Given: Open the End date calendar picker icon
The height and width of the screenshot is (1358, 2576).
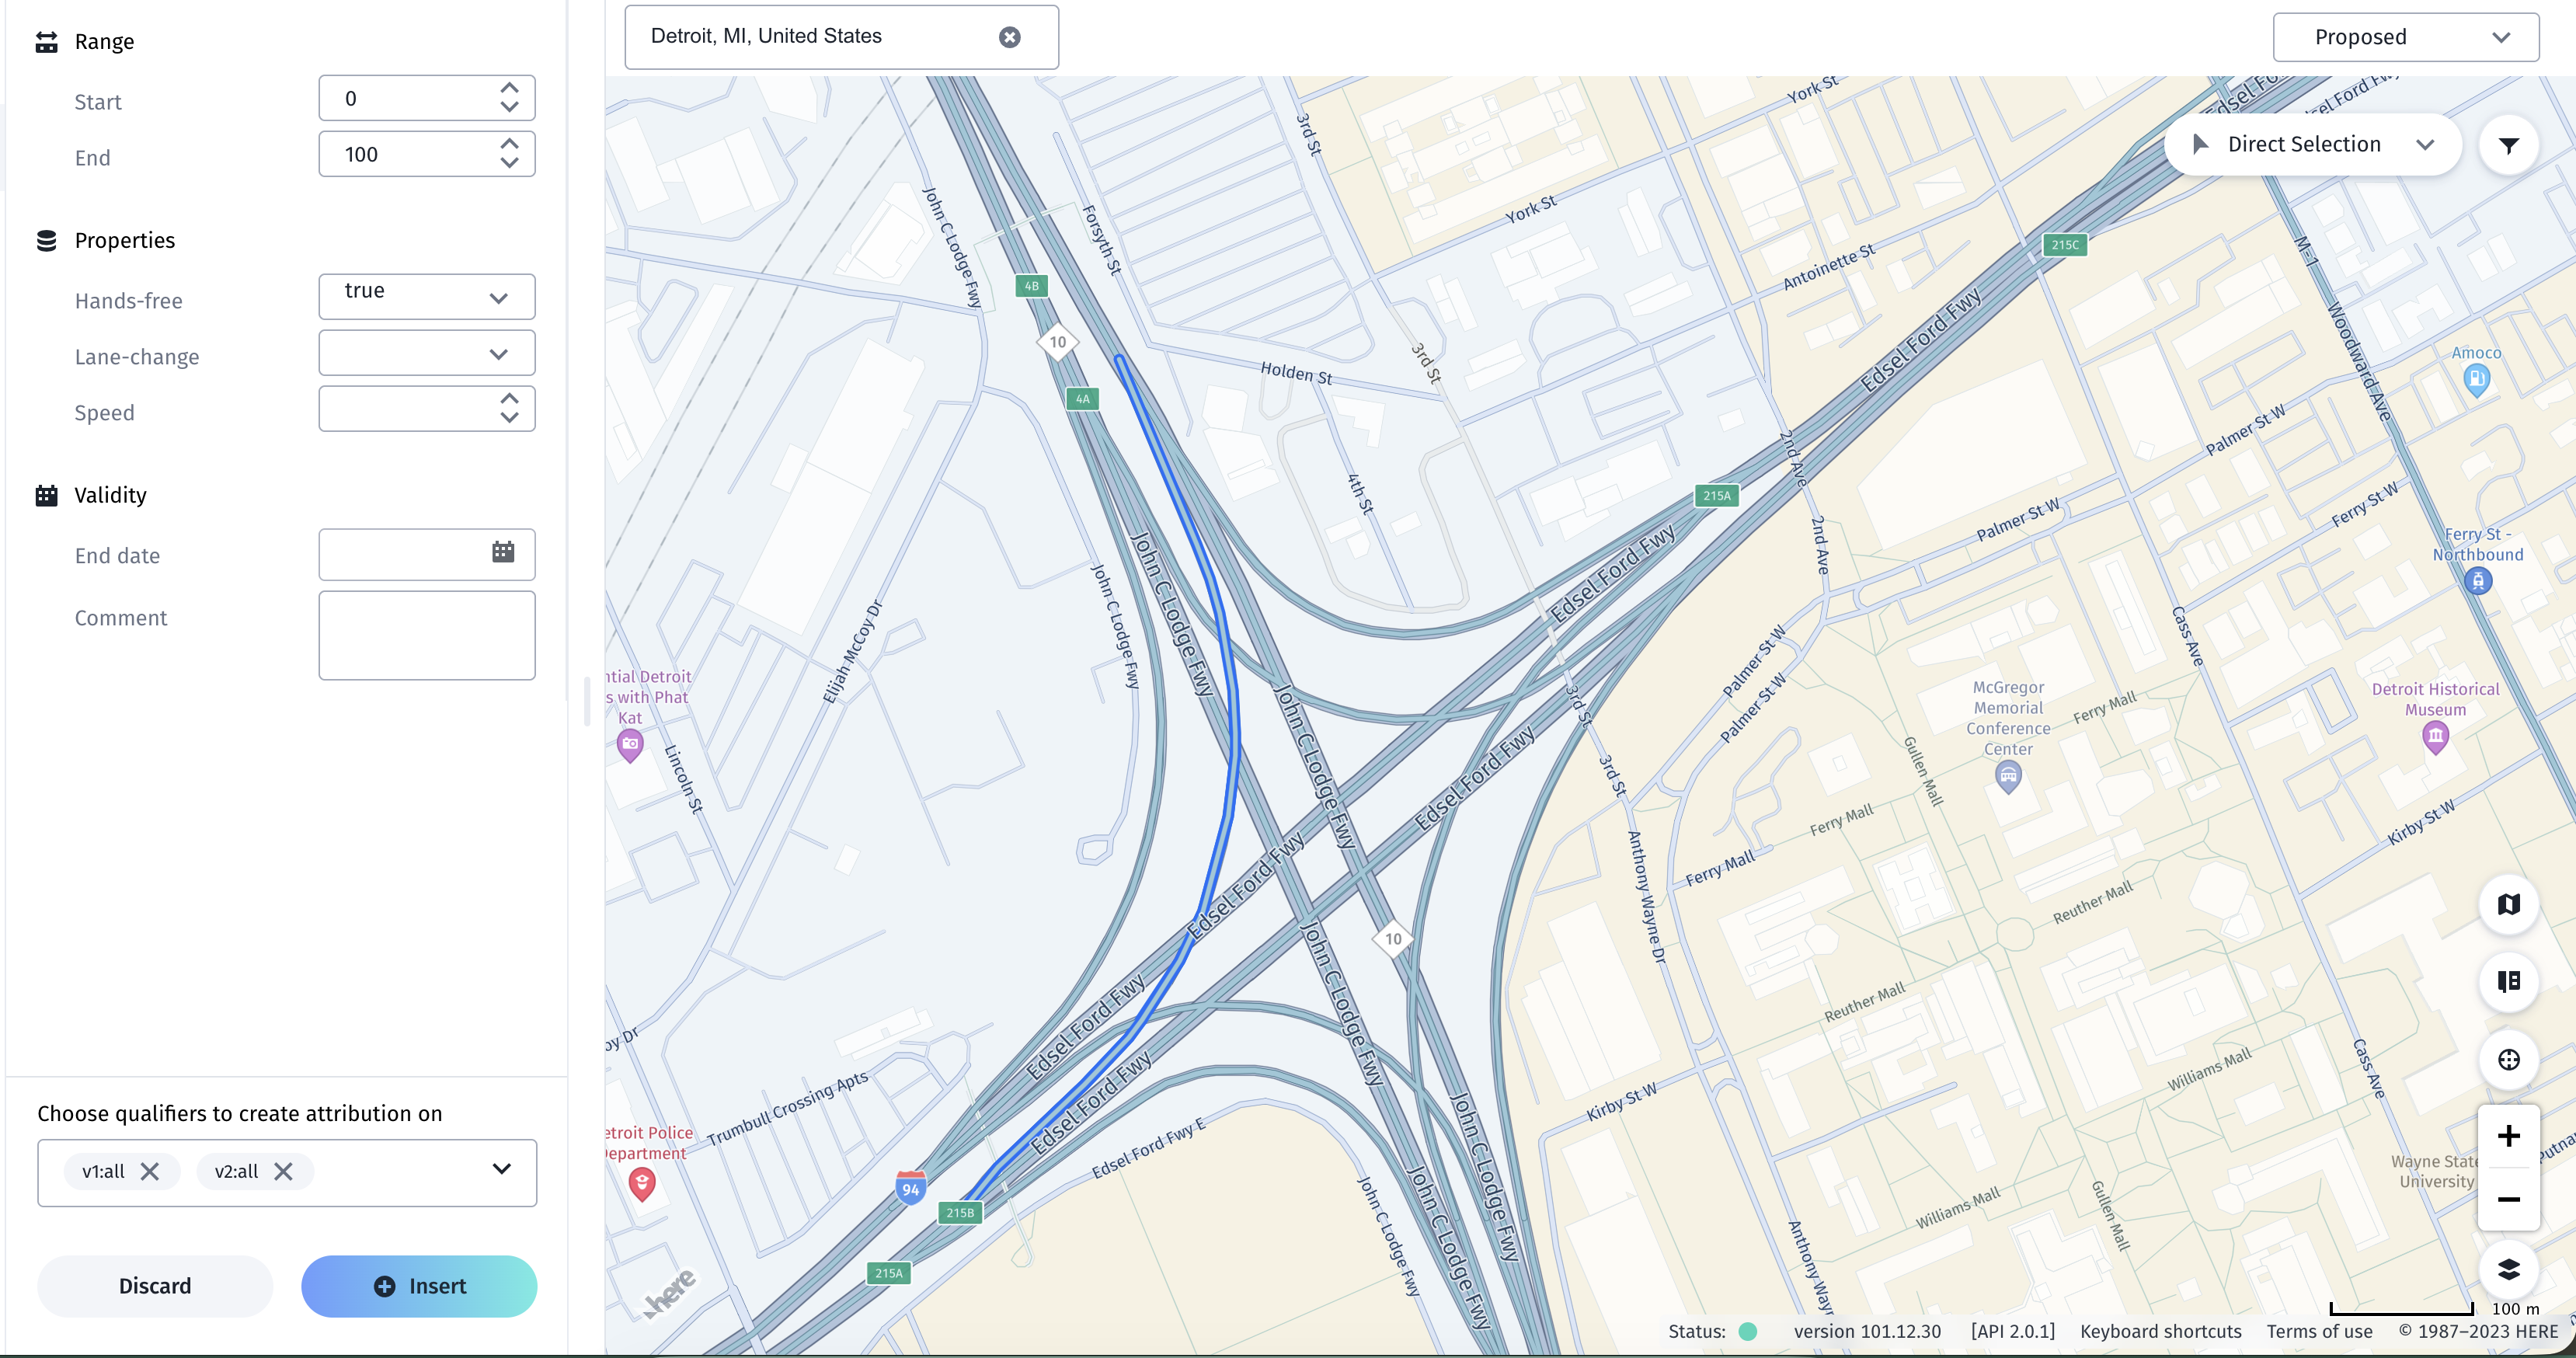Looking at the screenshot, I should pyautogui.click(x=503, y=552).
